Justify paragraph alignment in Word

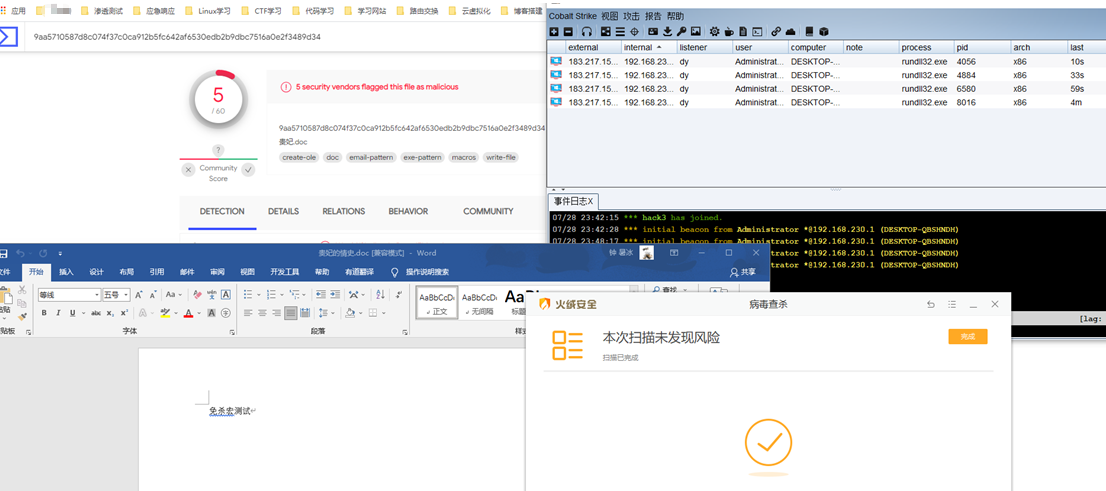[291, 313]
